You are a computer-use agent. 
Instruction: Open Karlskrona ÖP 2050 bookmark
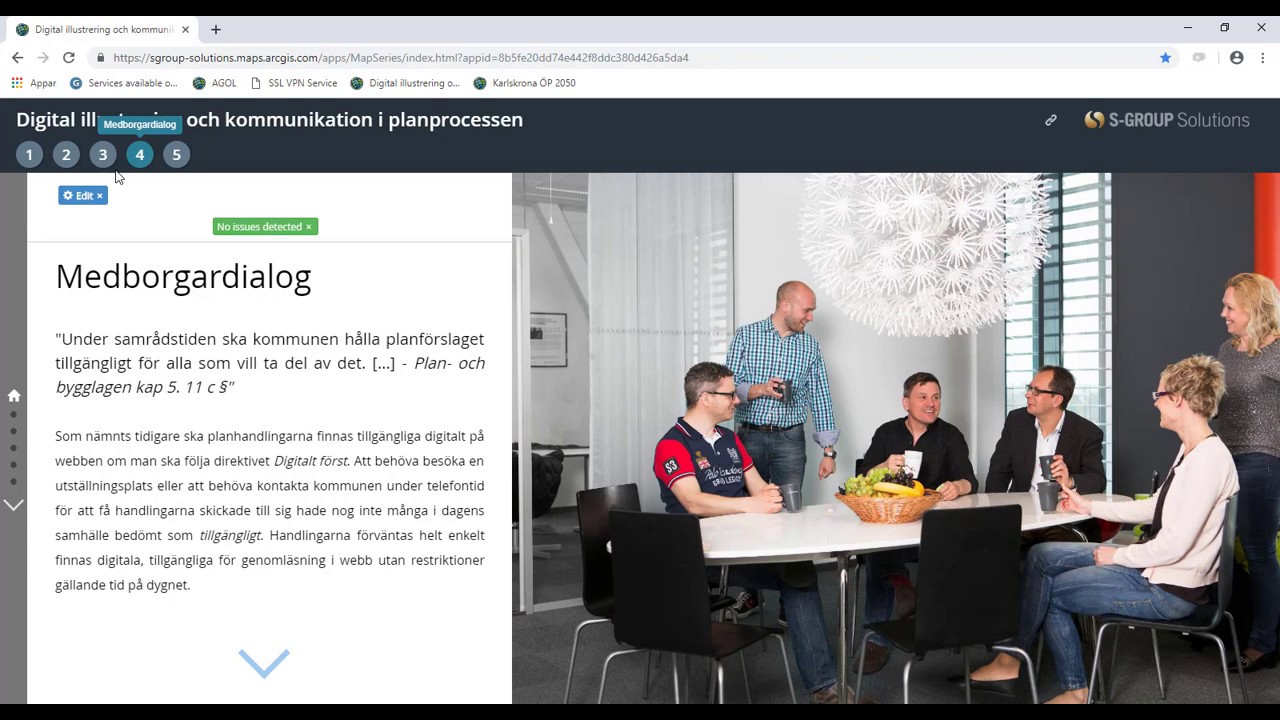(x=525, y=83)
